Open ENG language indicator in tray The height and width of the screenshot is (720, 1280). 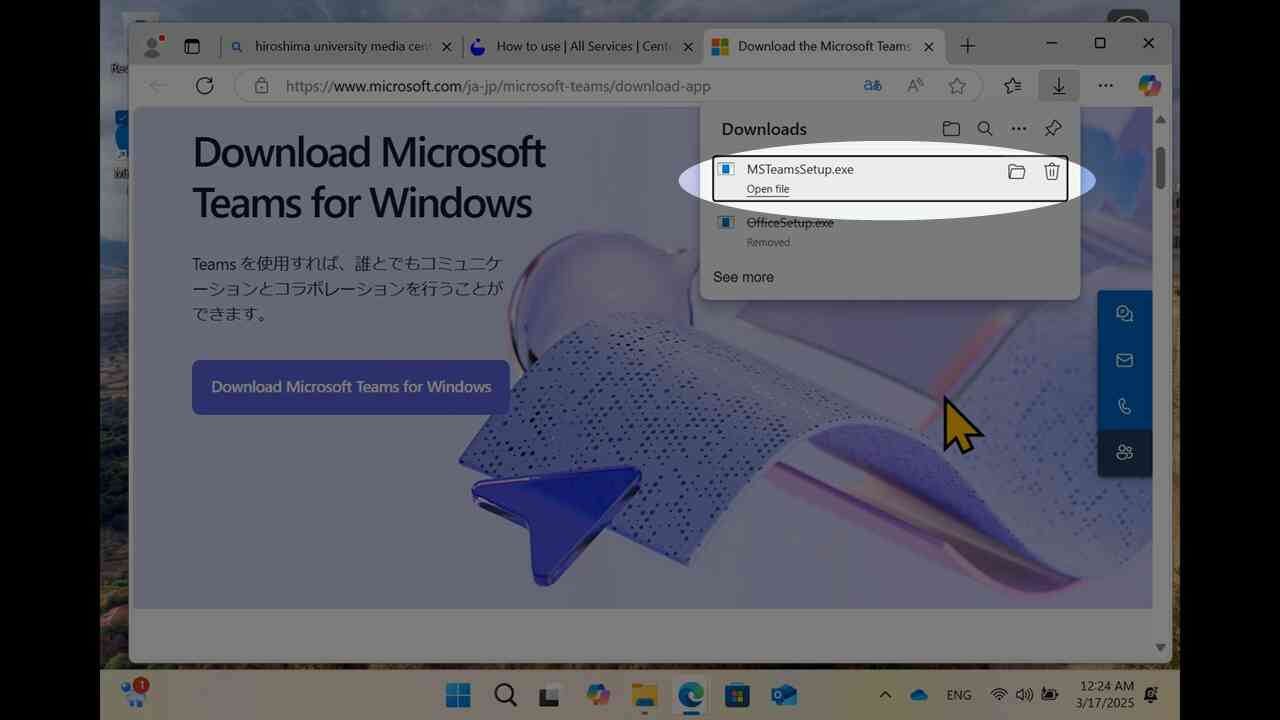tap(958, 695)
